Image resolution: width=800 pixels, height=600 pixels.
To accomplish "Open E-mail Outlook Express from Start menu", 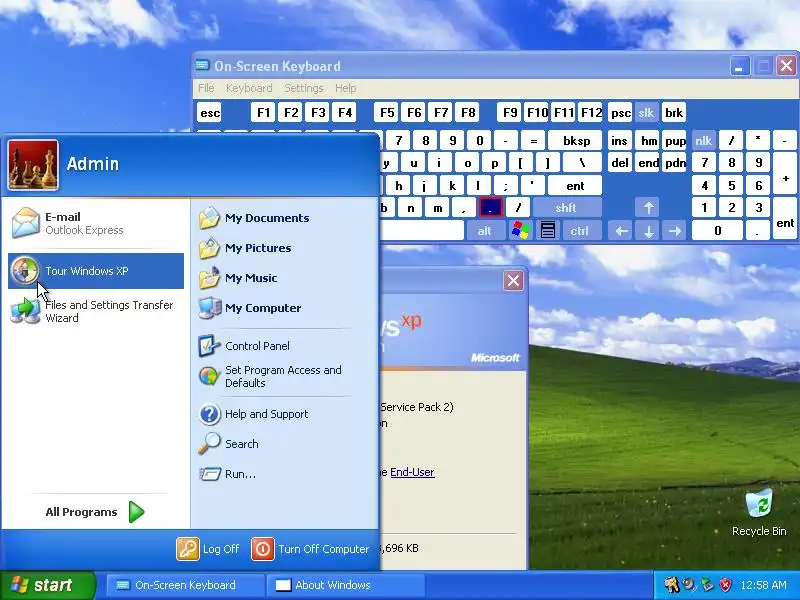I will 96,223.
